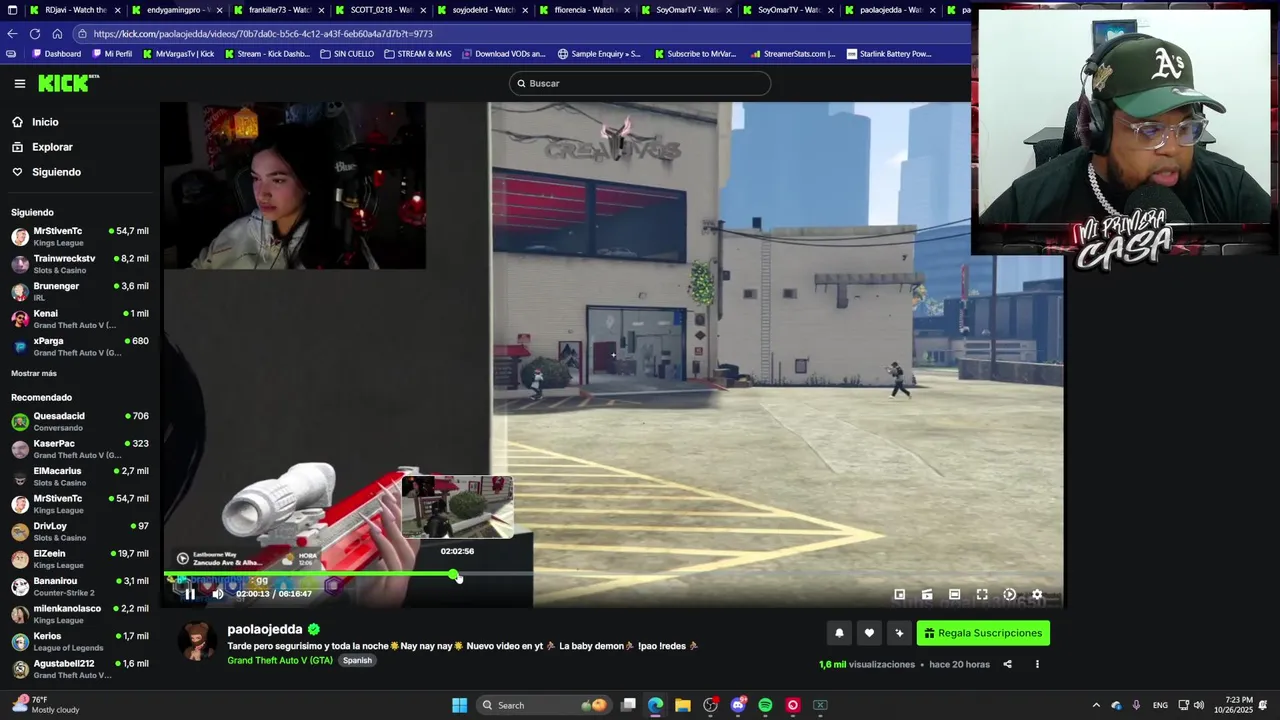Open ElMacarius recommended channel
The height and width of the screenshot is (720, 1280).
point(80,476)
